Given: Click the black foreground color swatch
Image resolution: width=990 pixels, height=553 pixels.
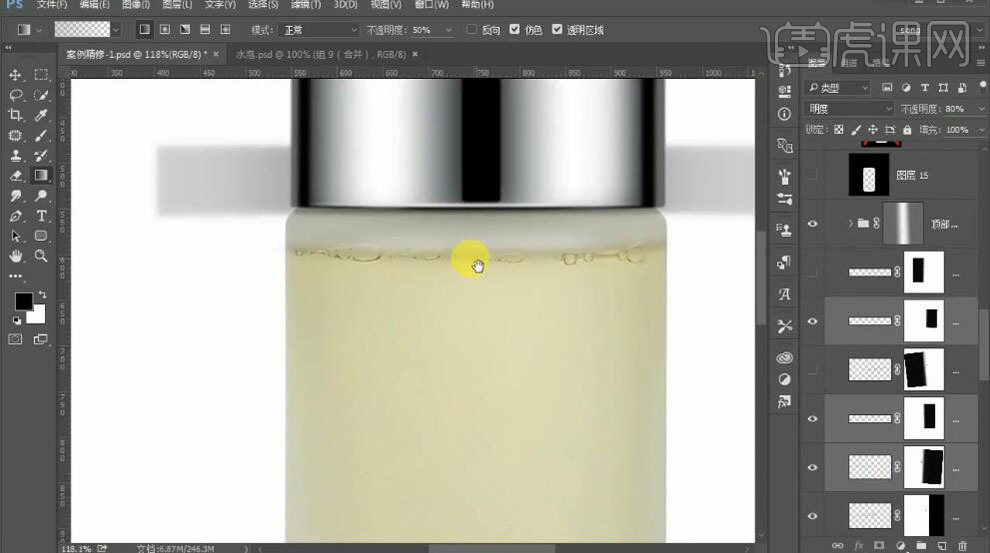Looking at the screenshot, I should coord(23,301).
